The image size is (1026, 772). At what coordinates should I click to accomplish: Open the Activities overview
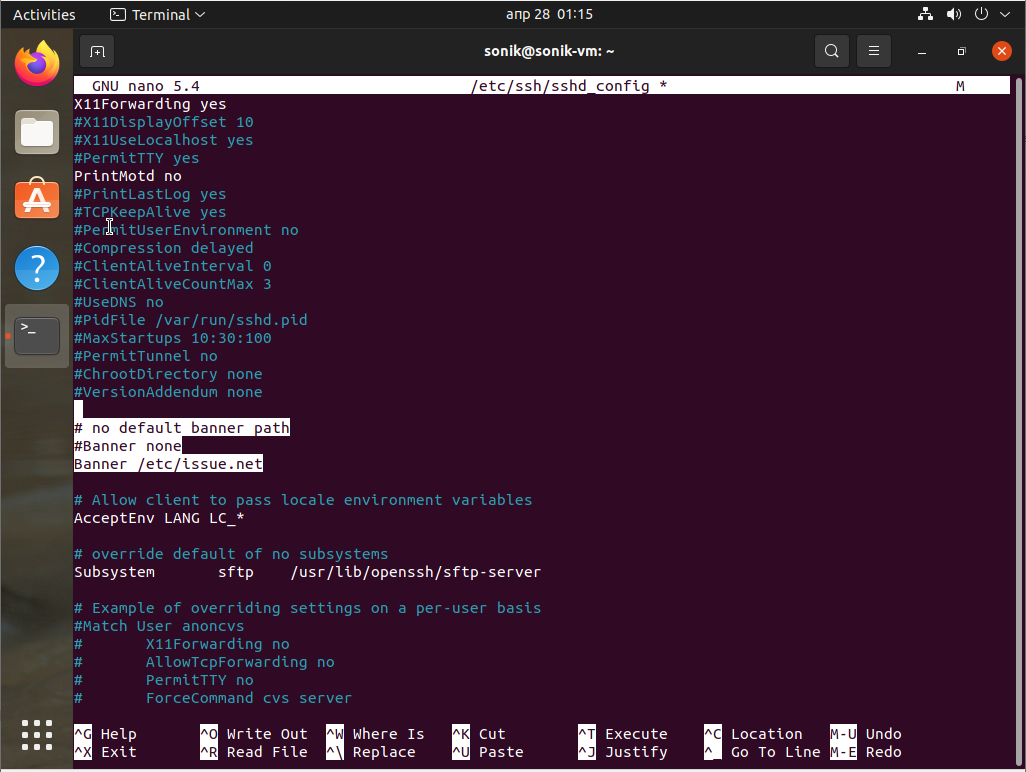tap(44, 15)
